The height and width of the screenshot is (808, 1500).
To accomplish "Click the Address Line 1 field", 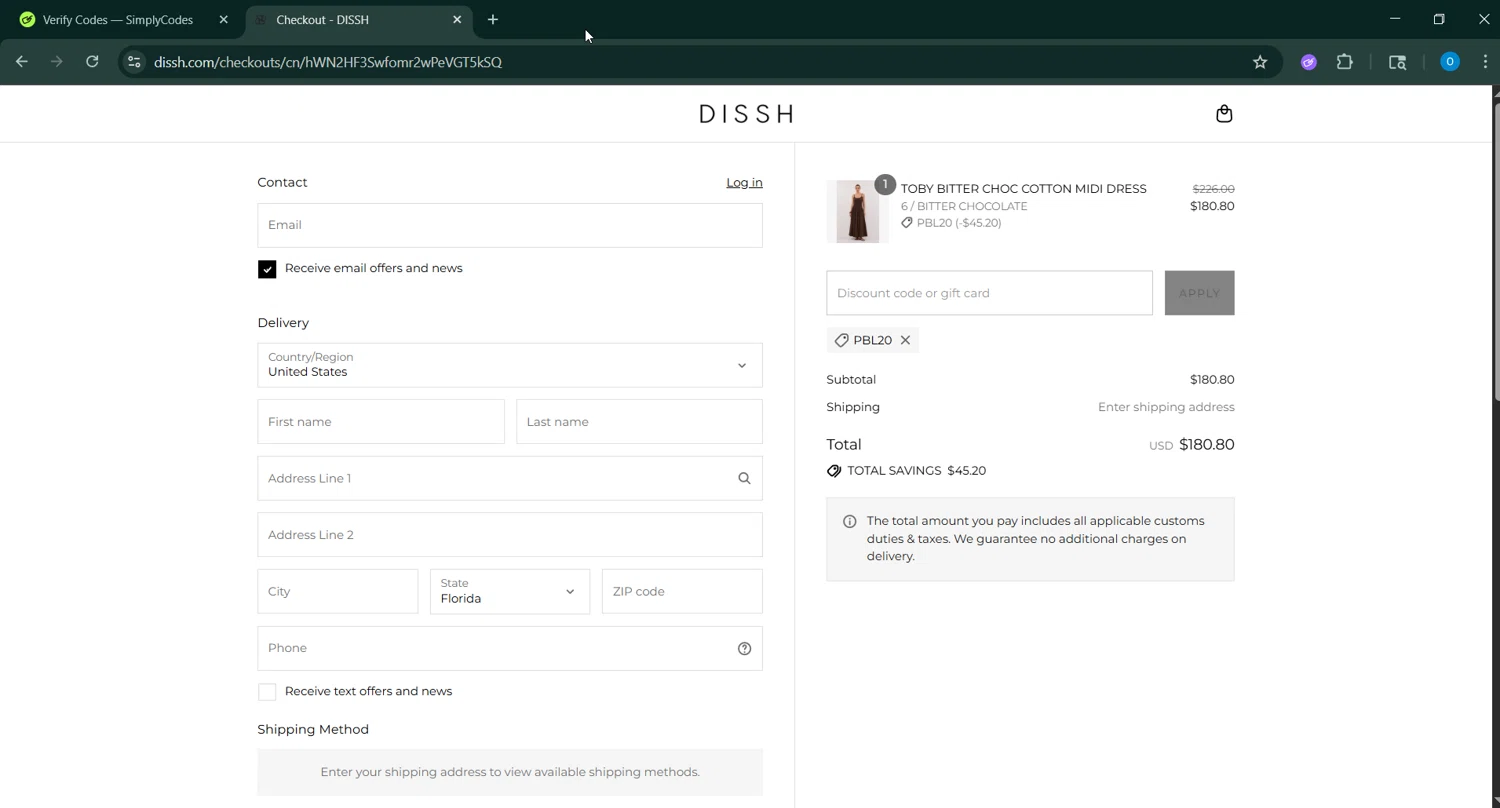I will [x=510, y=478].
